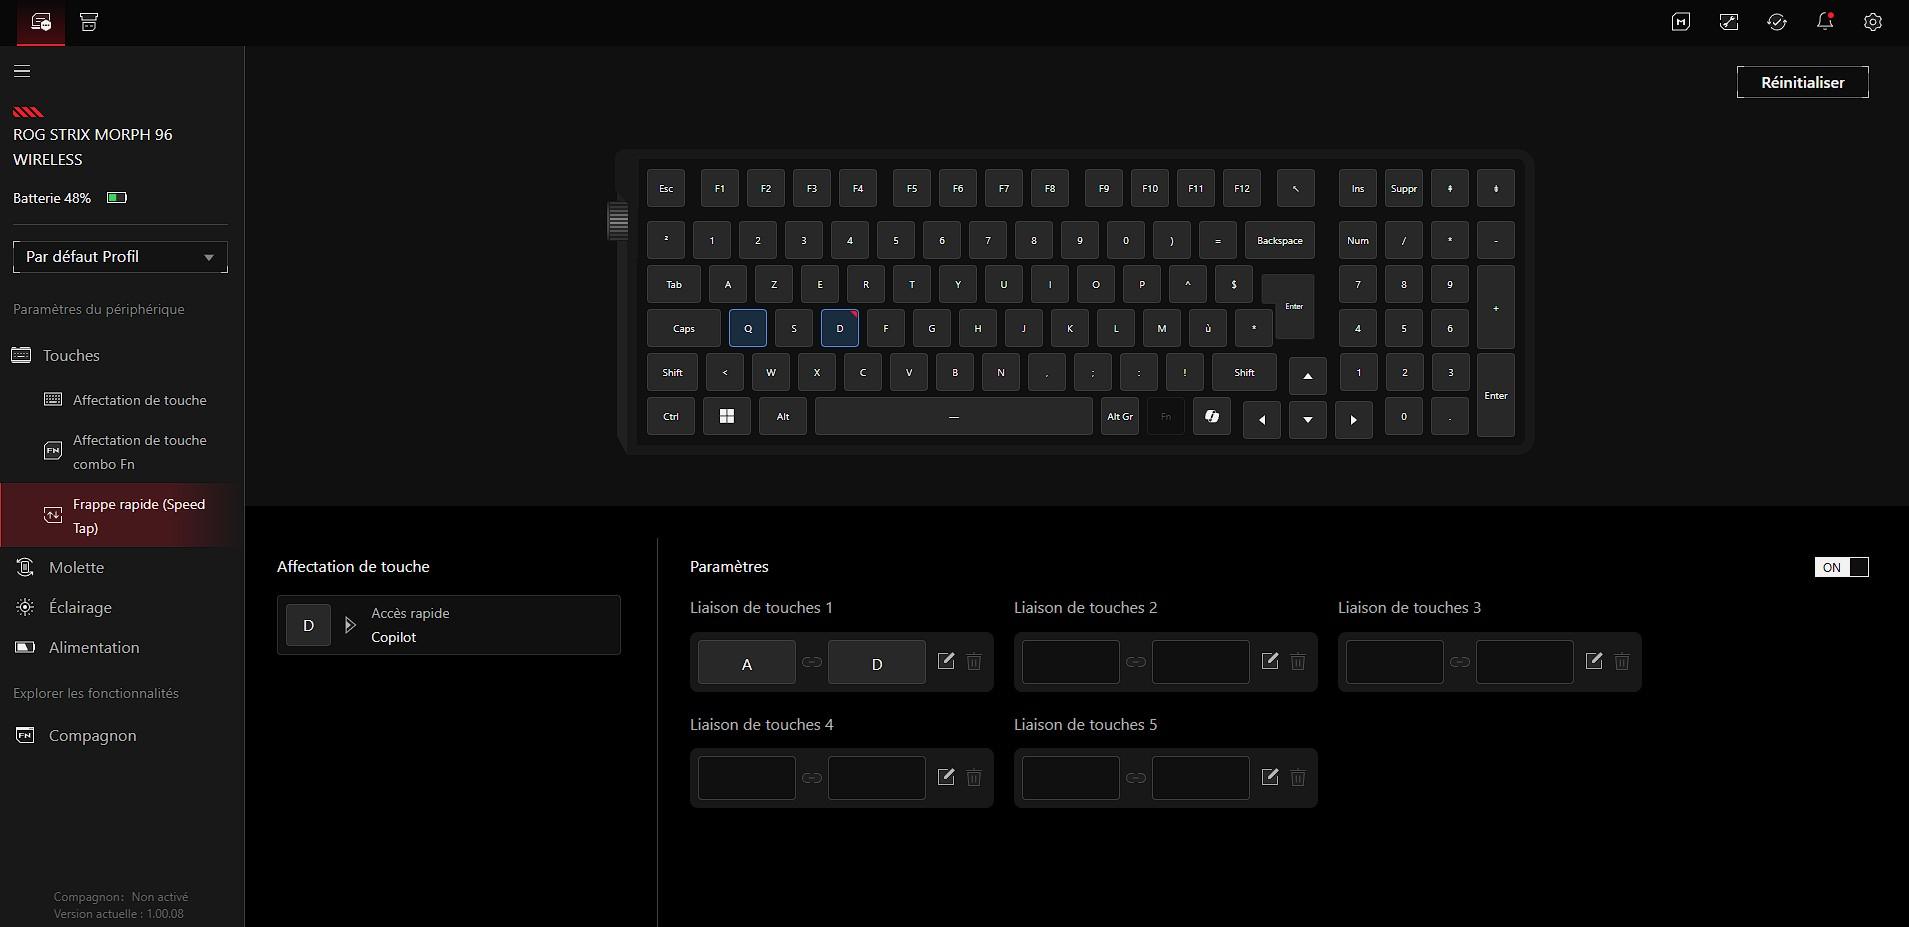Screen dimensions: 1909x927
Task: Open the Molette settings page
Action: pos(76,567)
